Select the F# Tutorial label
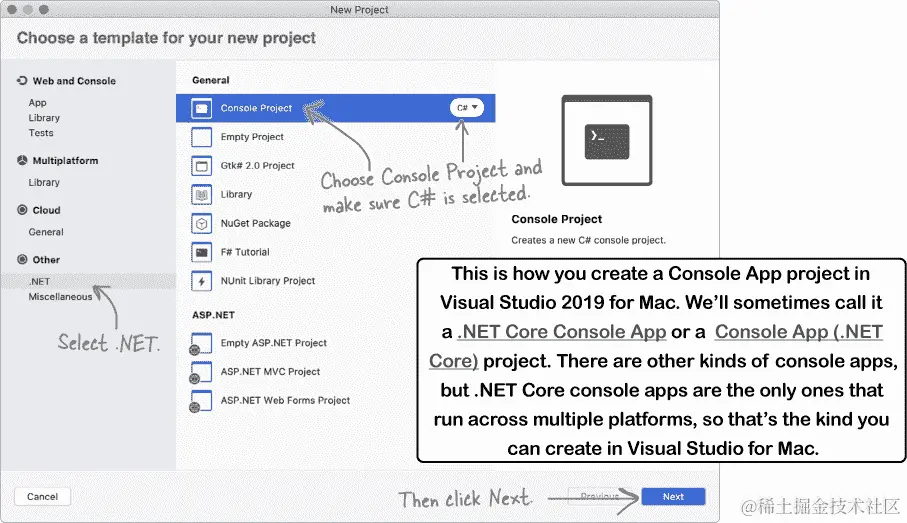This screenshot has height=523, width=907. tap(245, 252)
